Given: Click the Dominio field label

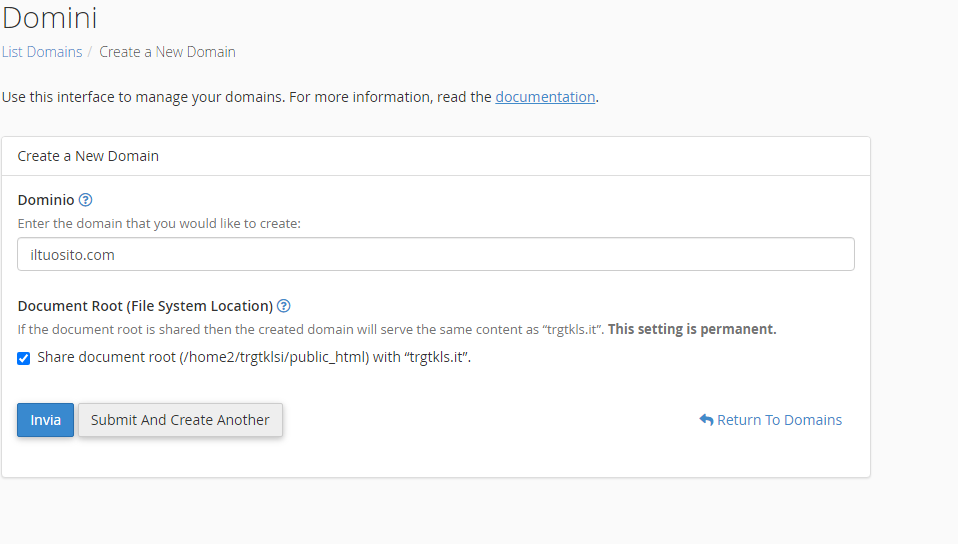Looking at the screenshot, I should [x=46, y=200].
